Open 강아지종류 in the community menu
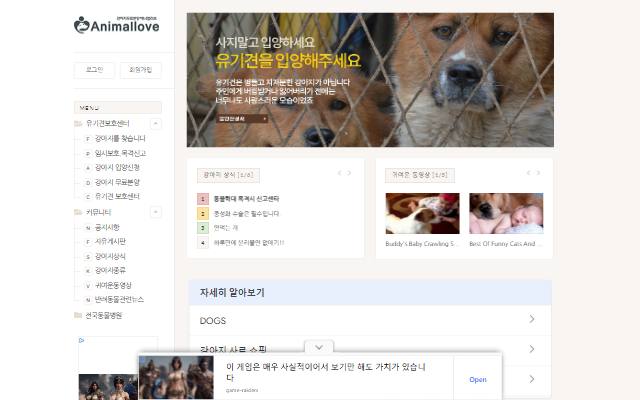The height and width of the screenshot is (400, 640). pos(110,271)
